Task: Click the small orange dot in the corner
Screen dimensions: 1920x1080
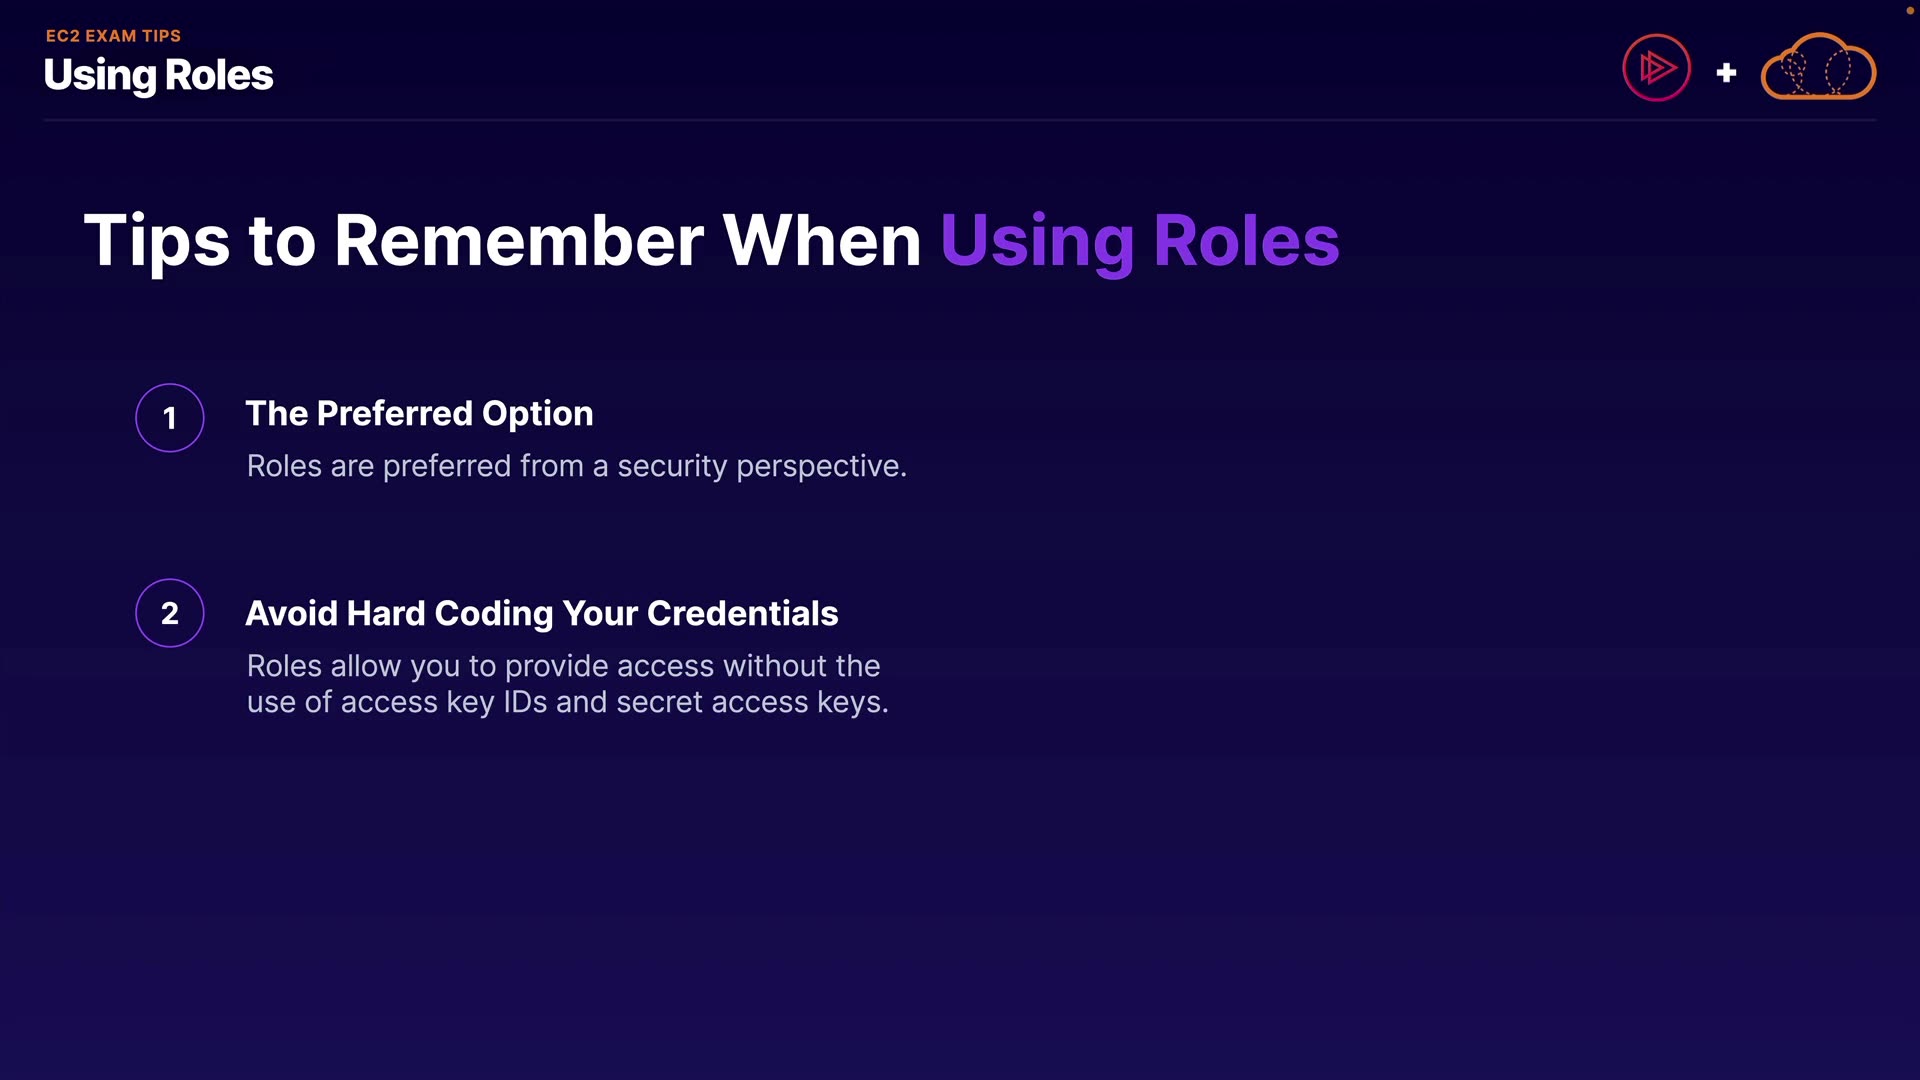Action: pyautogui.click(x=1909, y=10)
